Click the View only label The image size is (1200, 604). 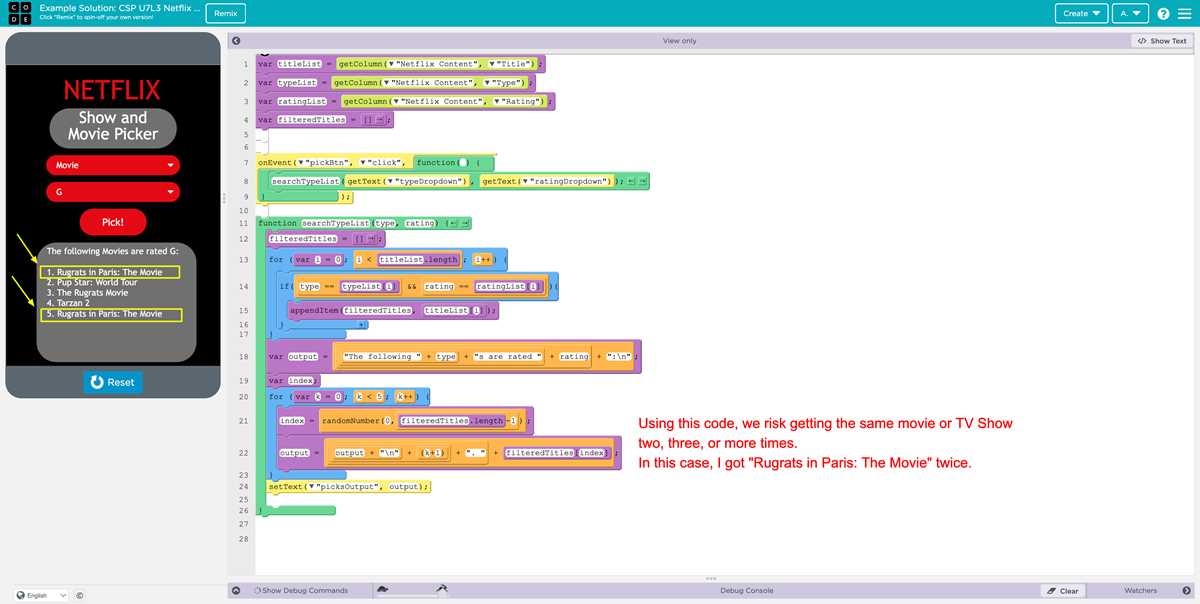[x=679, y=41]
